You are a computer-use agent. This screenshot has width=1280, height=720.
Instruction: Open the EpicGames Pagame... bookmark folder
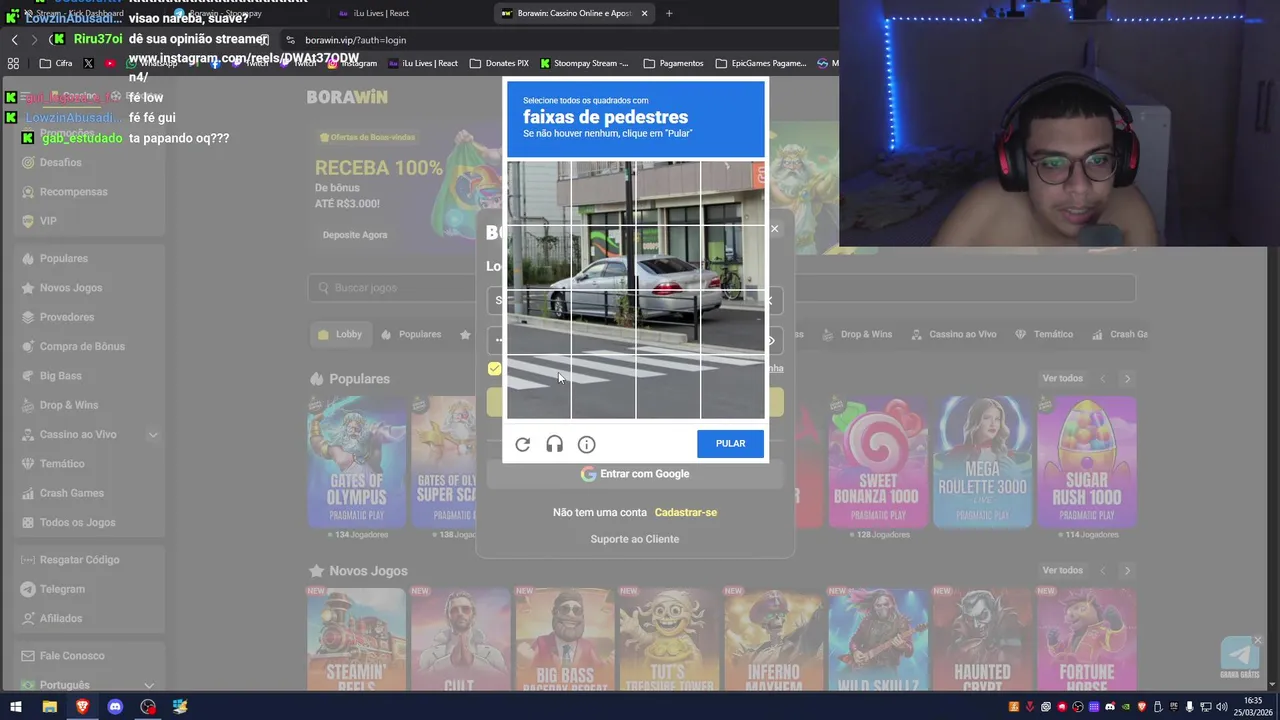coord(761,63)
